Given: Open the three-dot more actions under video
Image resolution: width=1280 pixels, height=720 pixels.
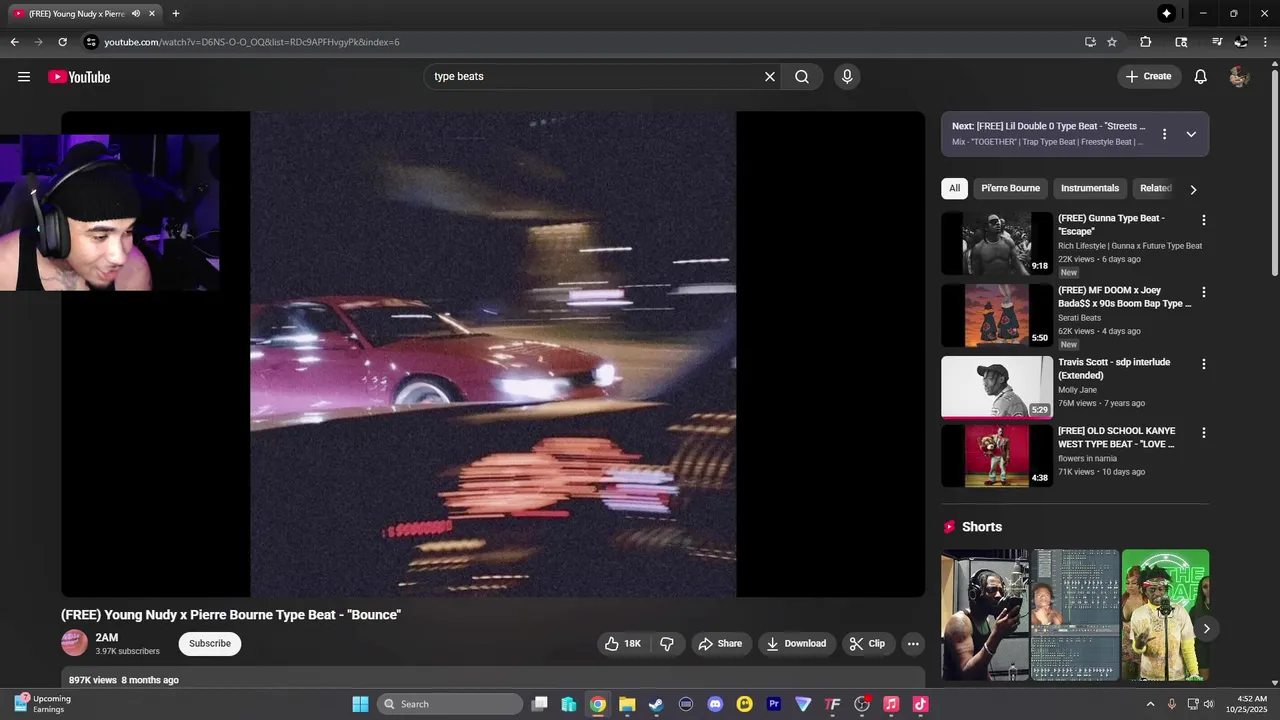Looking at the screenshot, I should (913, 644).
